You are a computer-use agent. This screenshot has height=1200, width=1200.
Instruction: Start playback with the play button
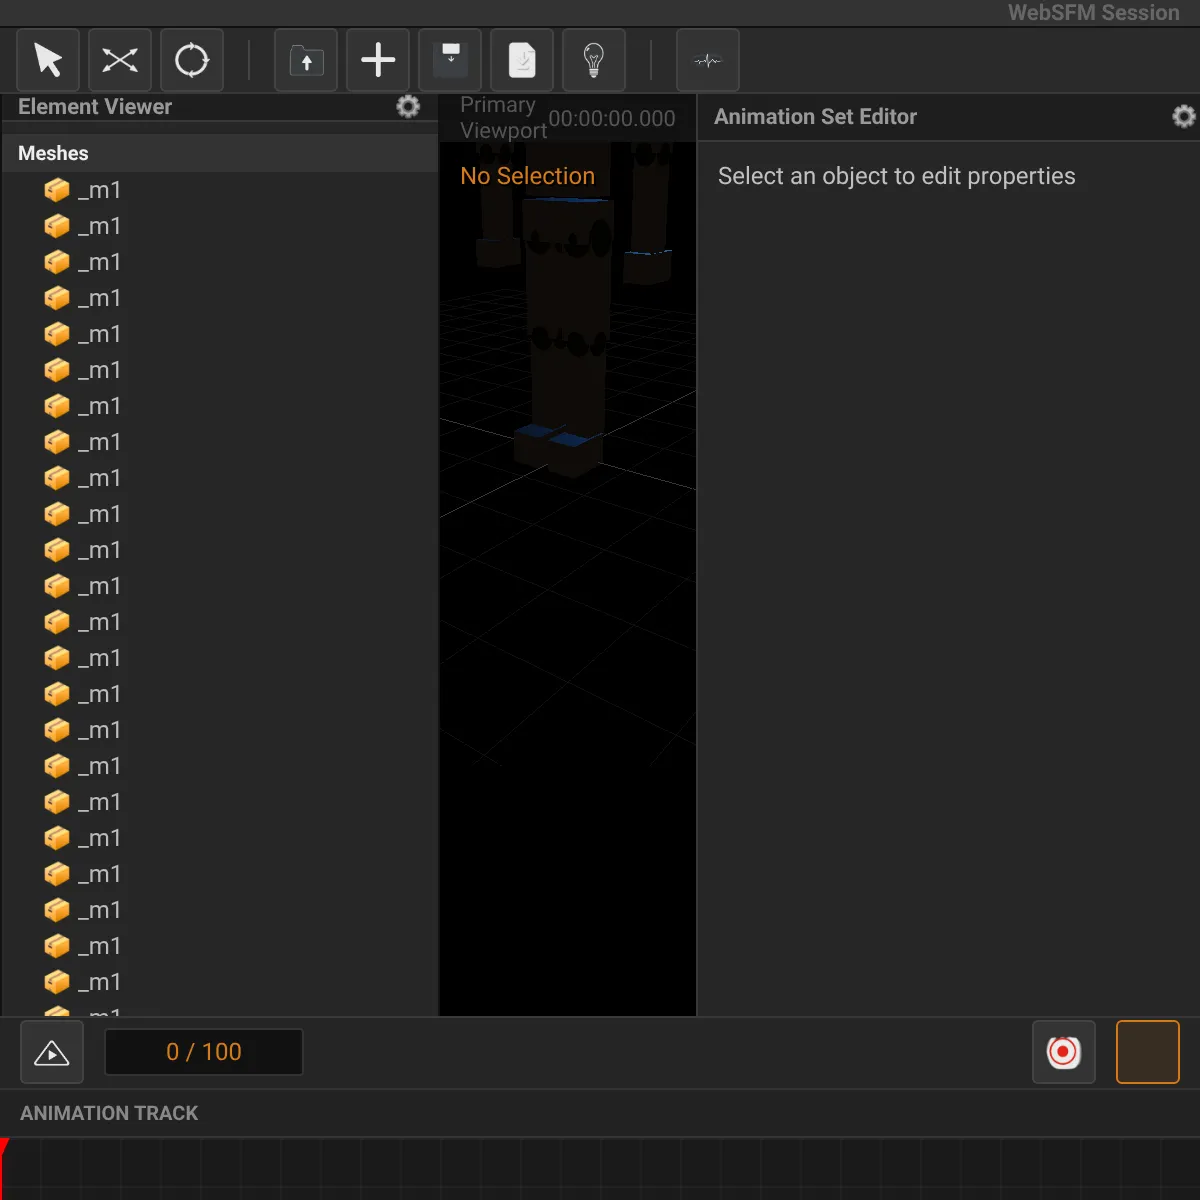51,1051
